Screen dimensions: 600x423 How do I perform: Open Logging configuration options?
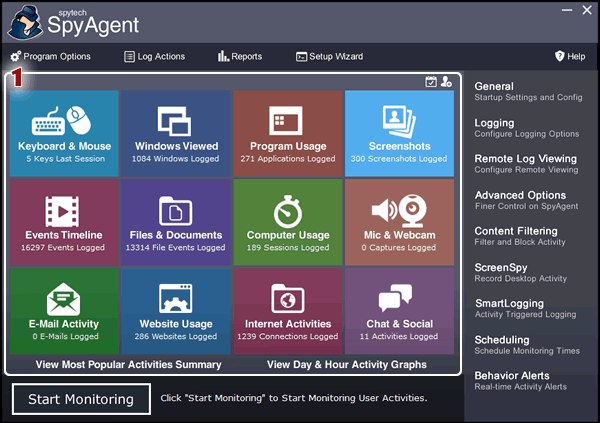(527, 128)
